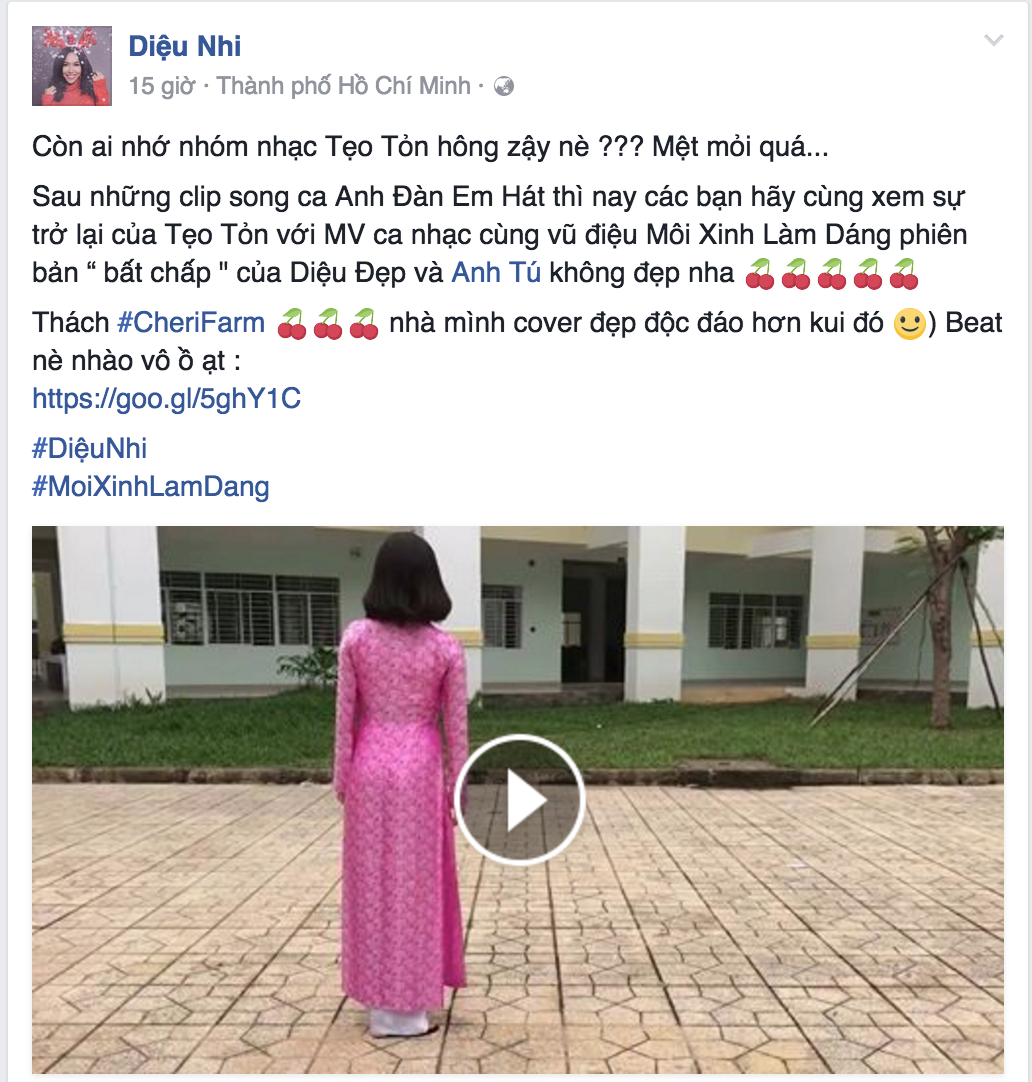The height and width of the screenshot is (1082, 1032).
Task: Open the post options chevron menu
Action: [993, 40]
